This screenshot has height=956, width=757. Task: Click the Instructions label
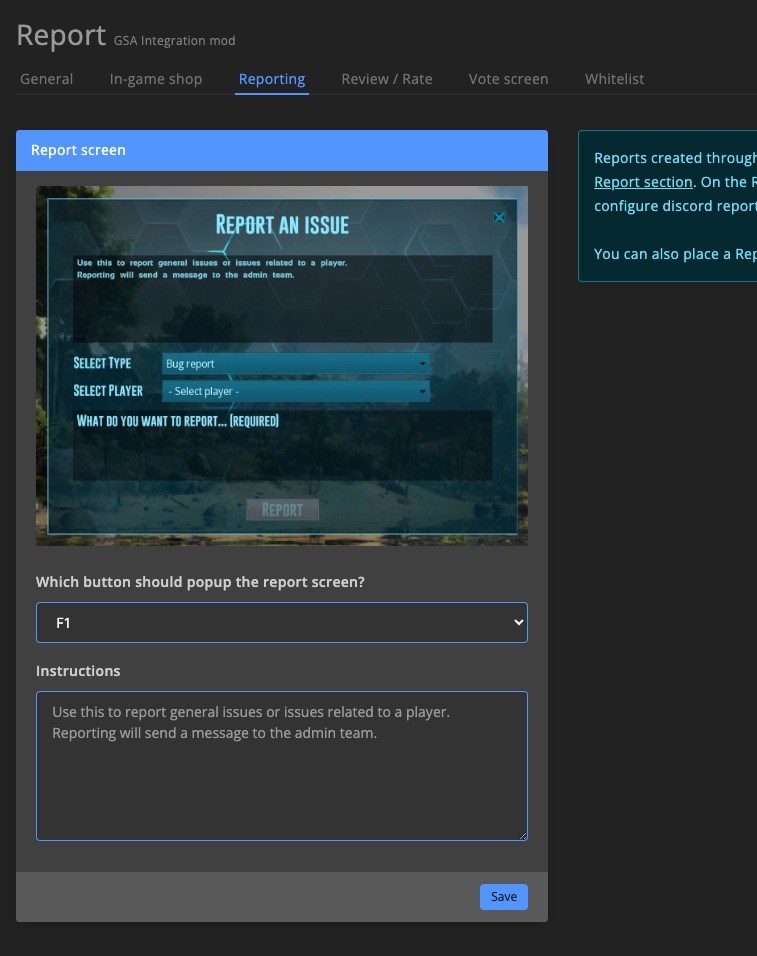click(78, 671)
